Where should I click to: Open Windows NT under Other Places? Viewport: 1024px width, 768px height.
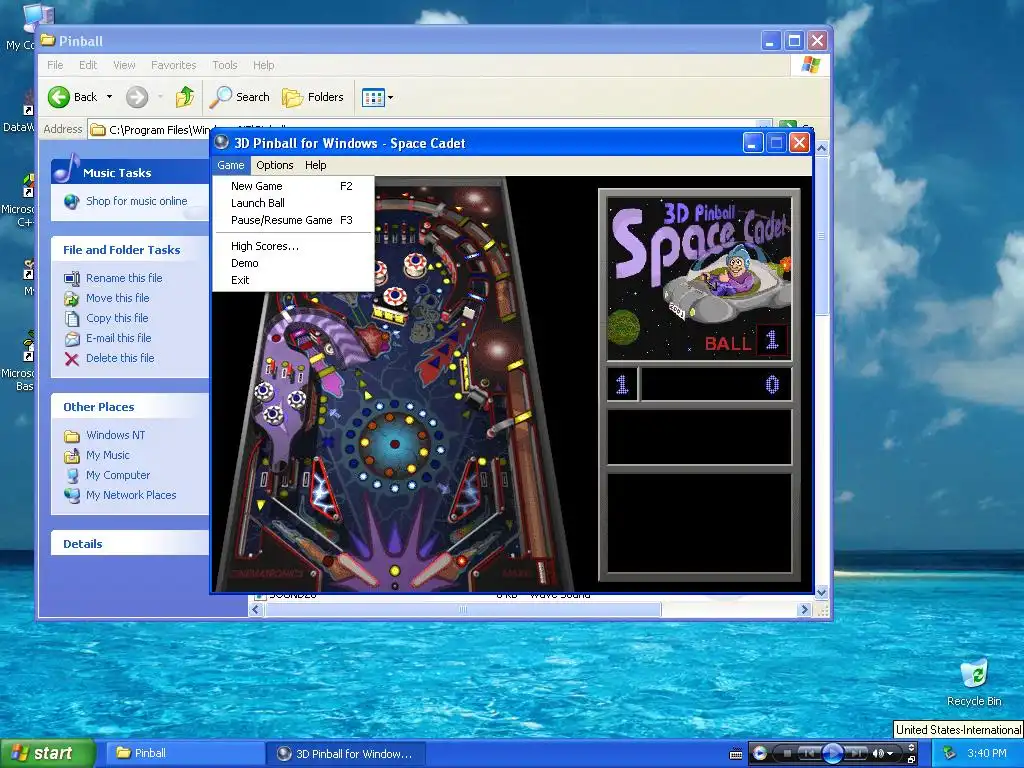[116, 436]
